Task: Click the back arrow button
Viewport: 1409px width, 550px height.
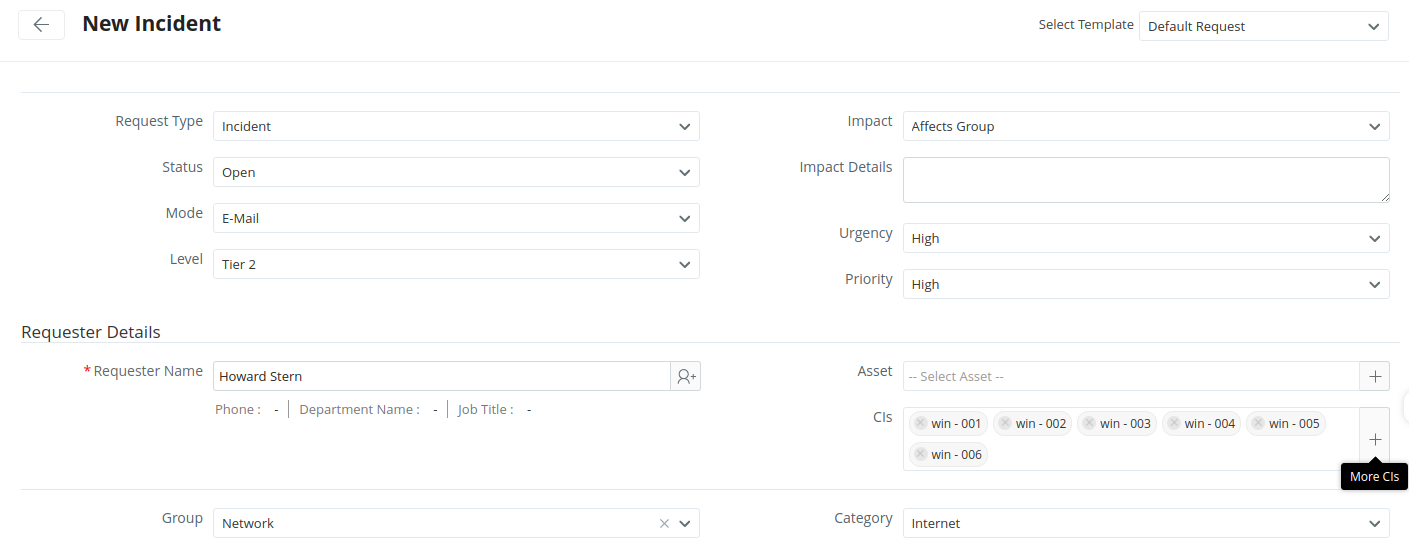Action: click(x=41, y=25)
